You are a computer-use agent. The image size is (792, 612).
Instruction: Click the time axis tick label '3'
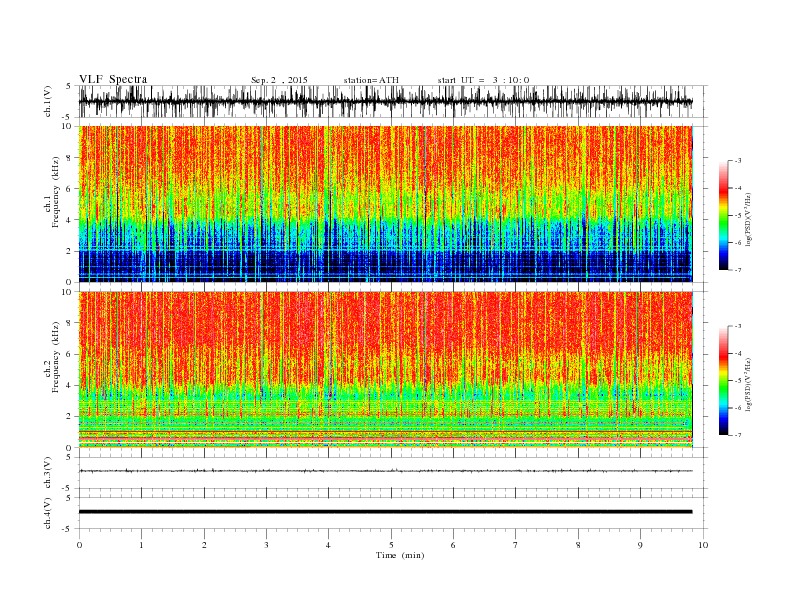pyautogui.click(x=266, y=545)
